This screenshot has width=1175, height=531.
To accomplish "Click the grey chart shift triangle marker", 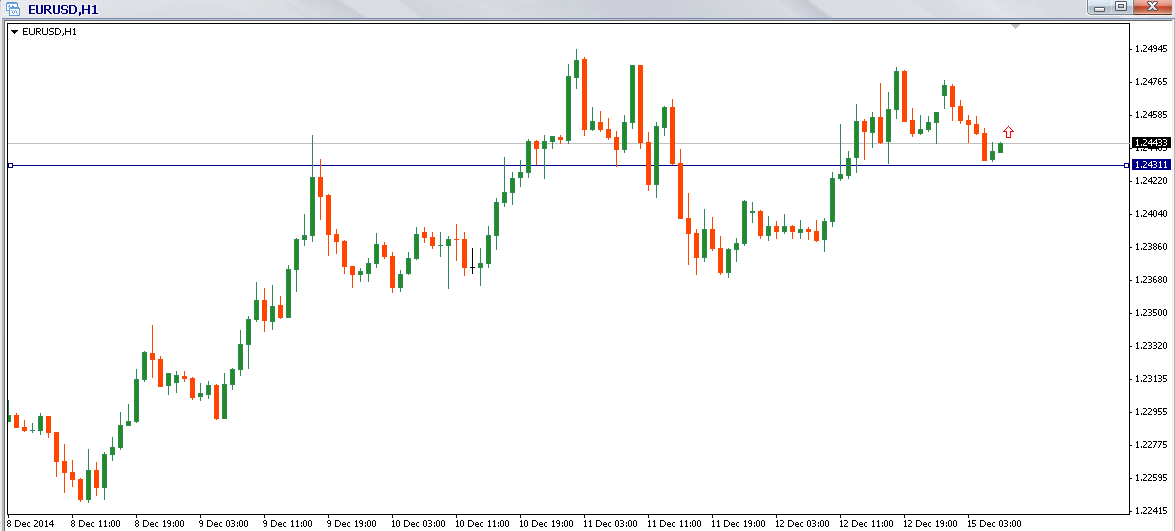I will pyautogui.click(x=1015, y=27).
